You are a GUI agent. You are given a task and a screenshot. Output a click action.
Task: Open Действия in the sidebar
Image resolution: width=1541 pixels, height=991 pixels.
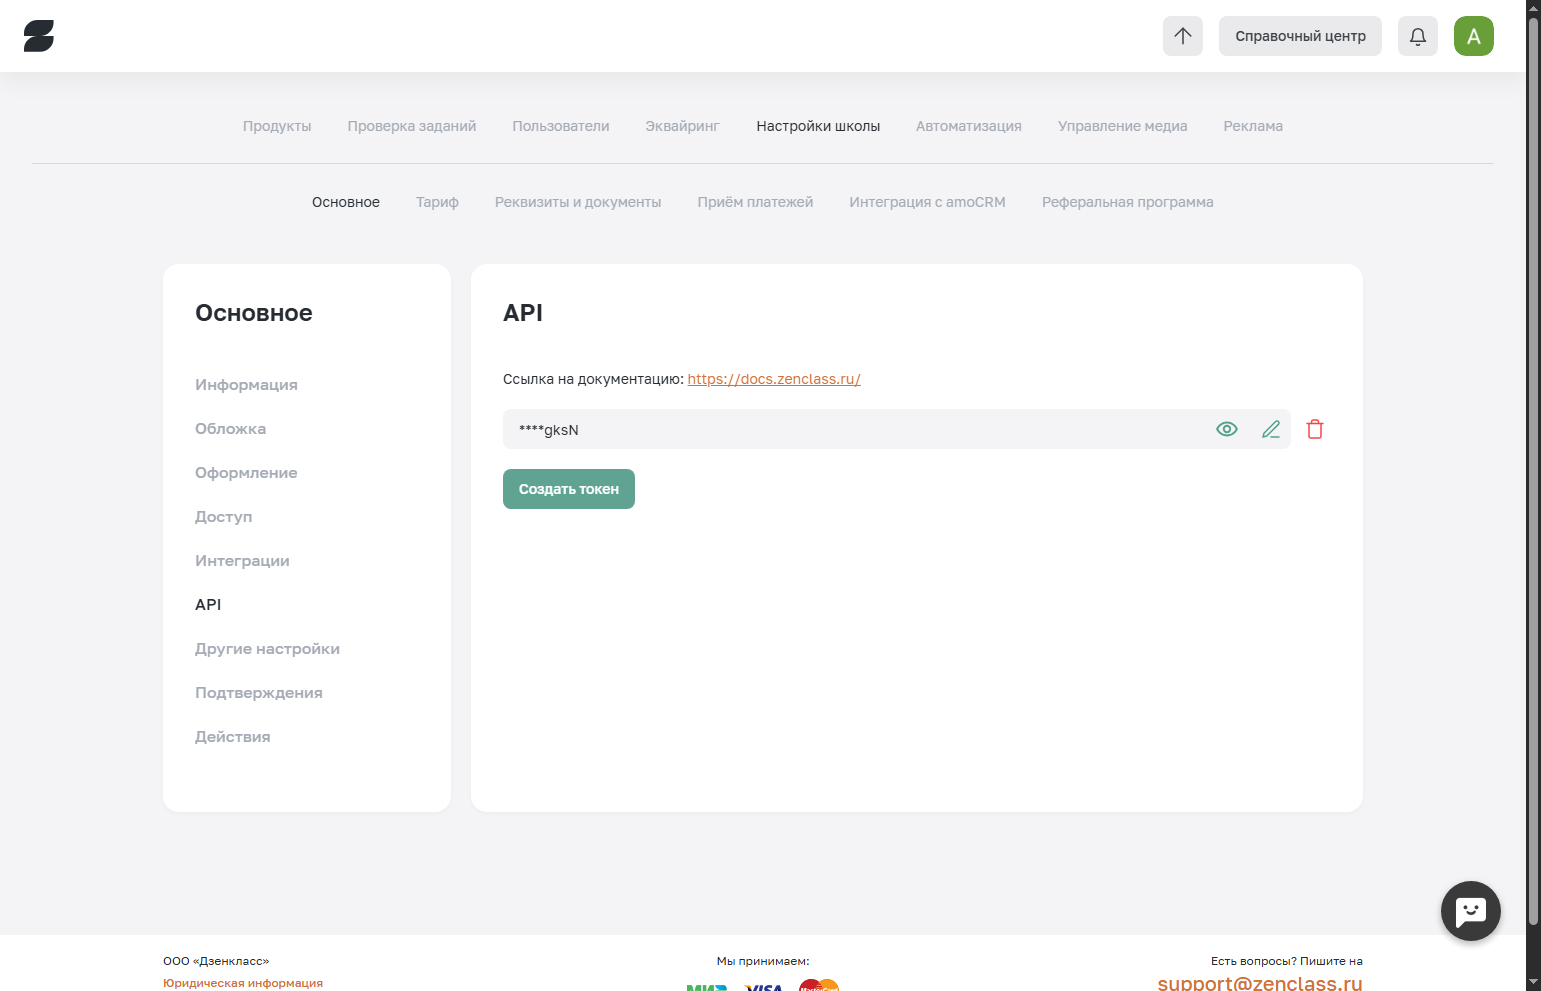(x=233, y=737)
